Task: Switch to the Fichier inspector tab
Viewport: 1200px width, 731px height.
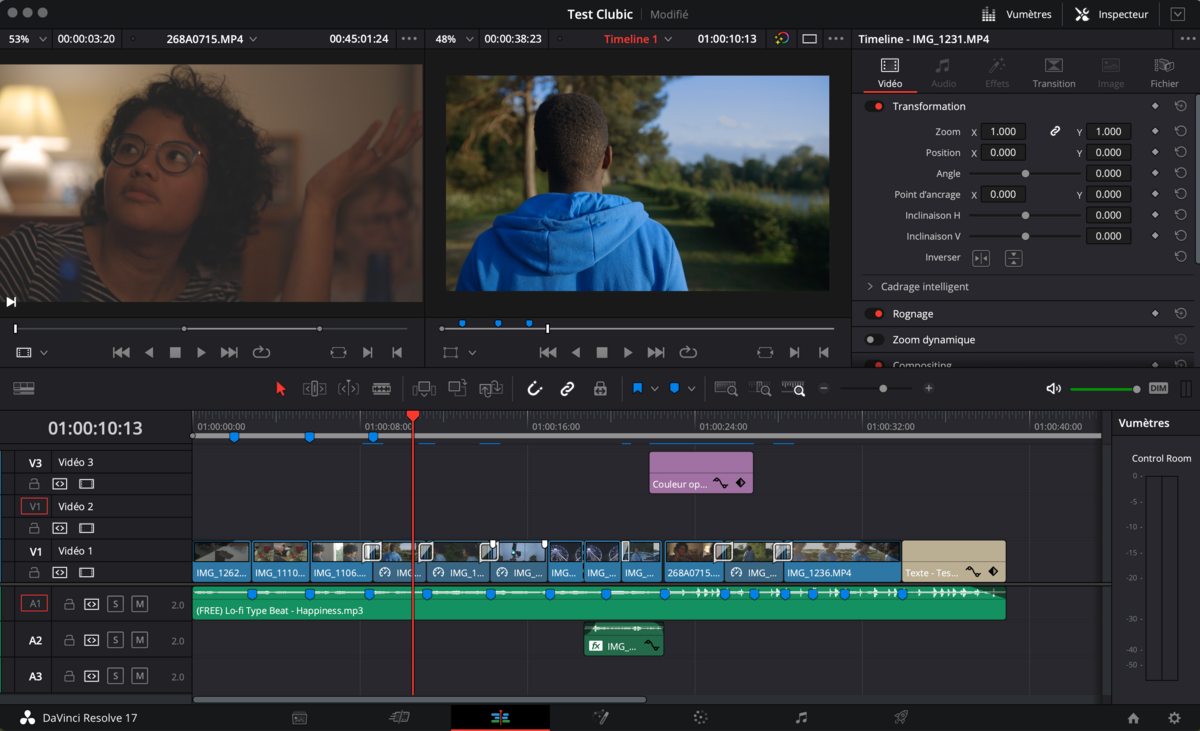Action: 1164,73
